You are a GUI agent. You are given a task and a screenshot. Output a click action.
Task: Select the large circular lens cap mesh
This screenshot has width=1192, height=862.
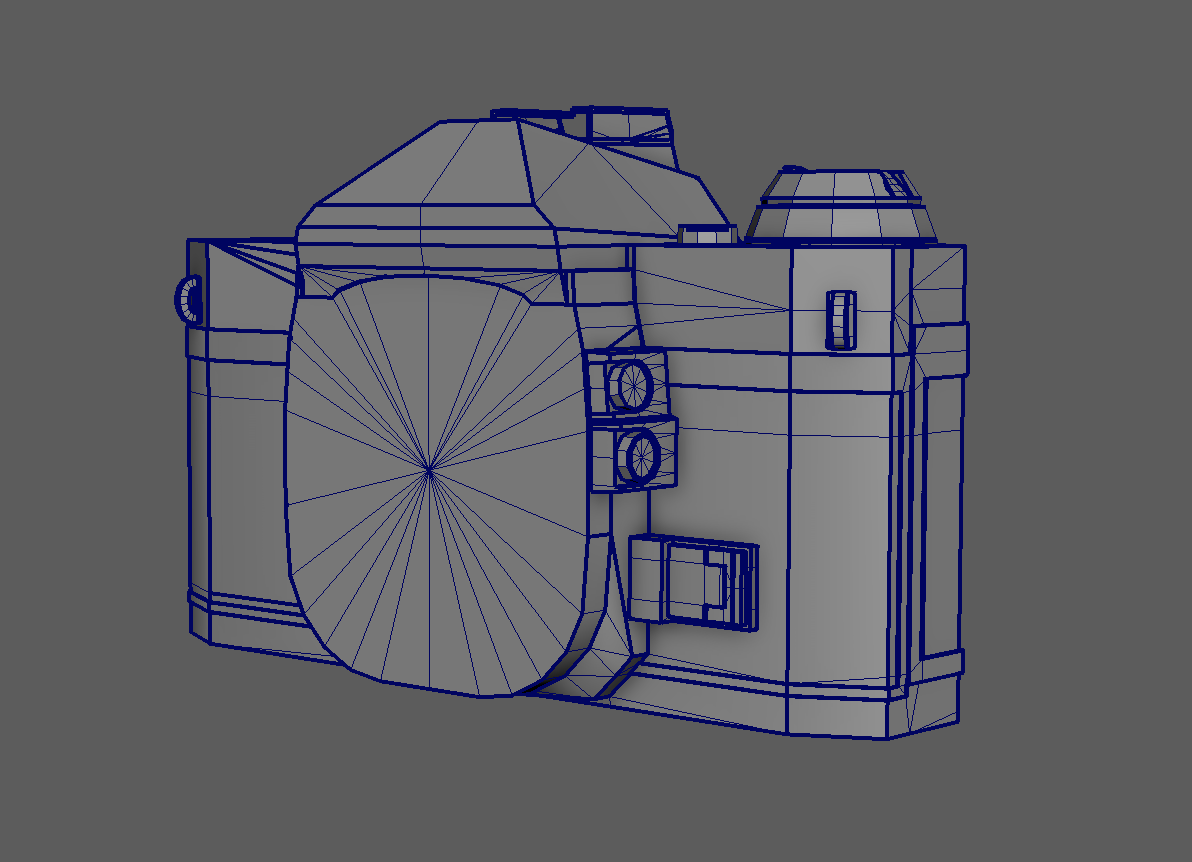pyautogui.click(x=436, y=486)
